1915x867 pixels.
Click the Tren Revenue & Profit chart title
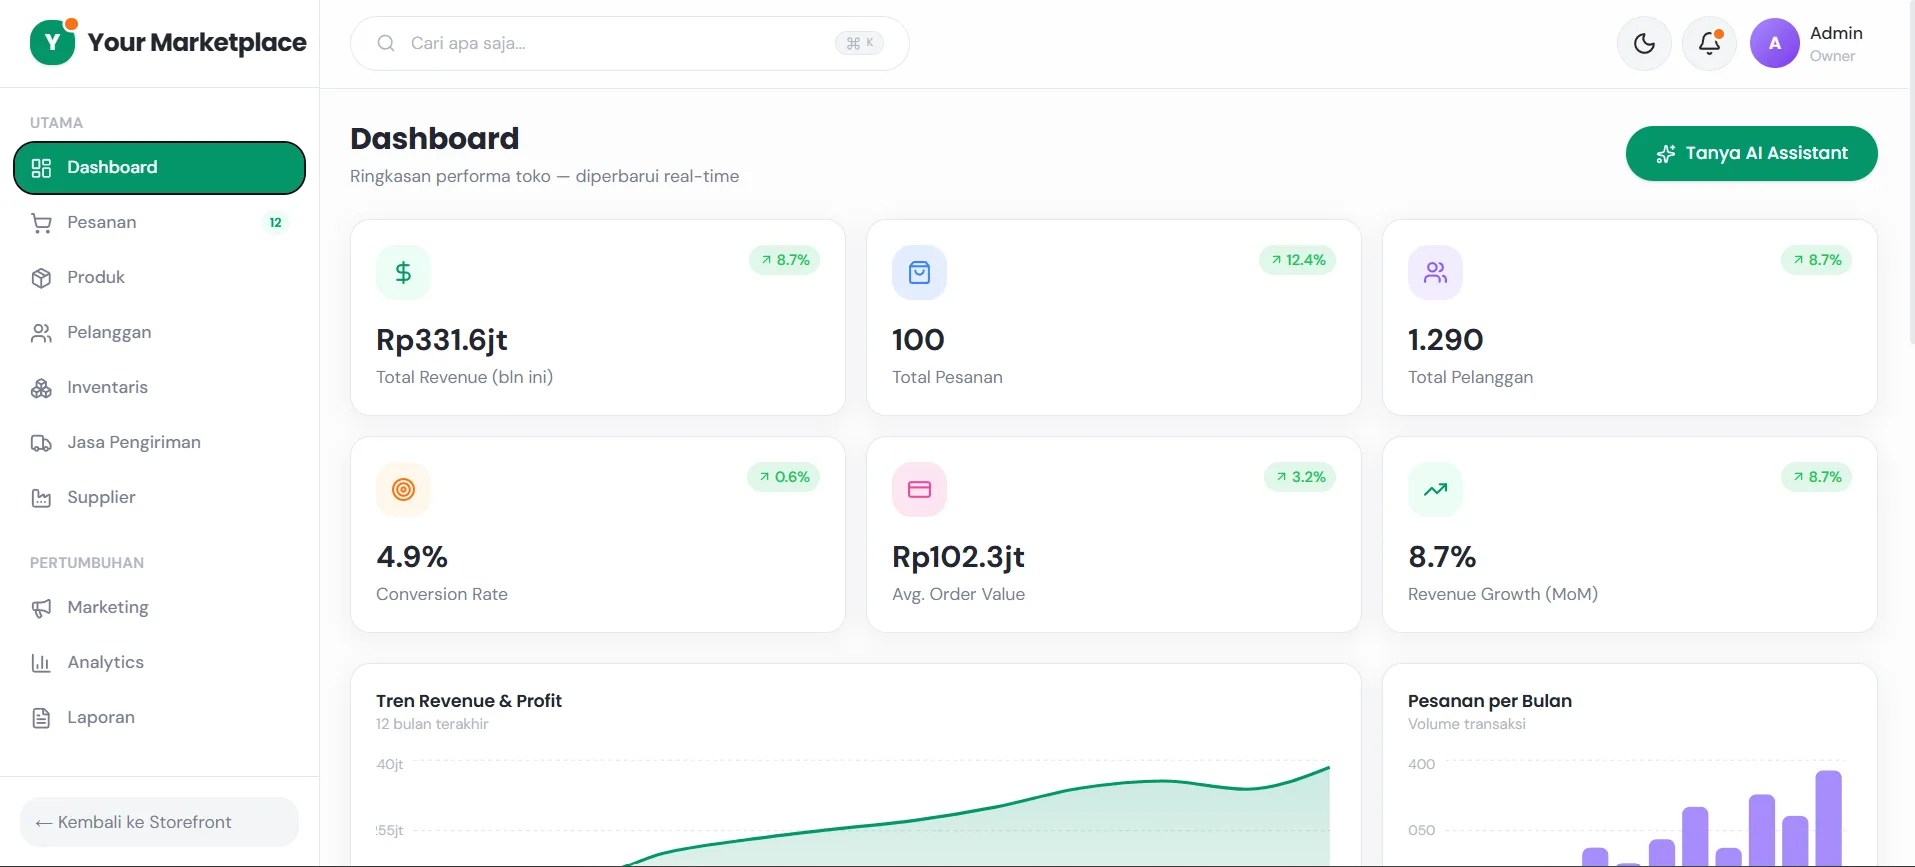(469, 701)
